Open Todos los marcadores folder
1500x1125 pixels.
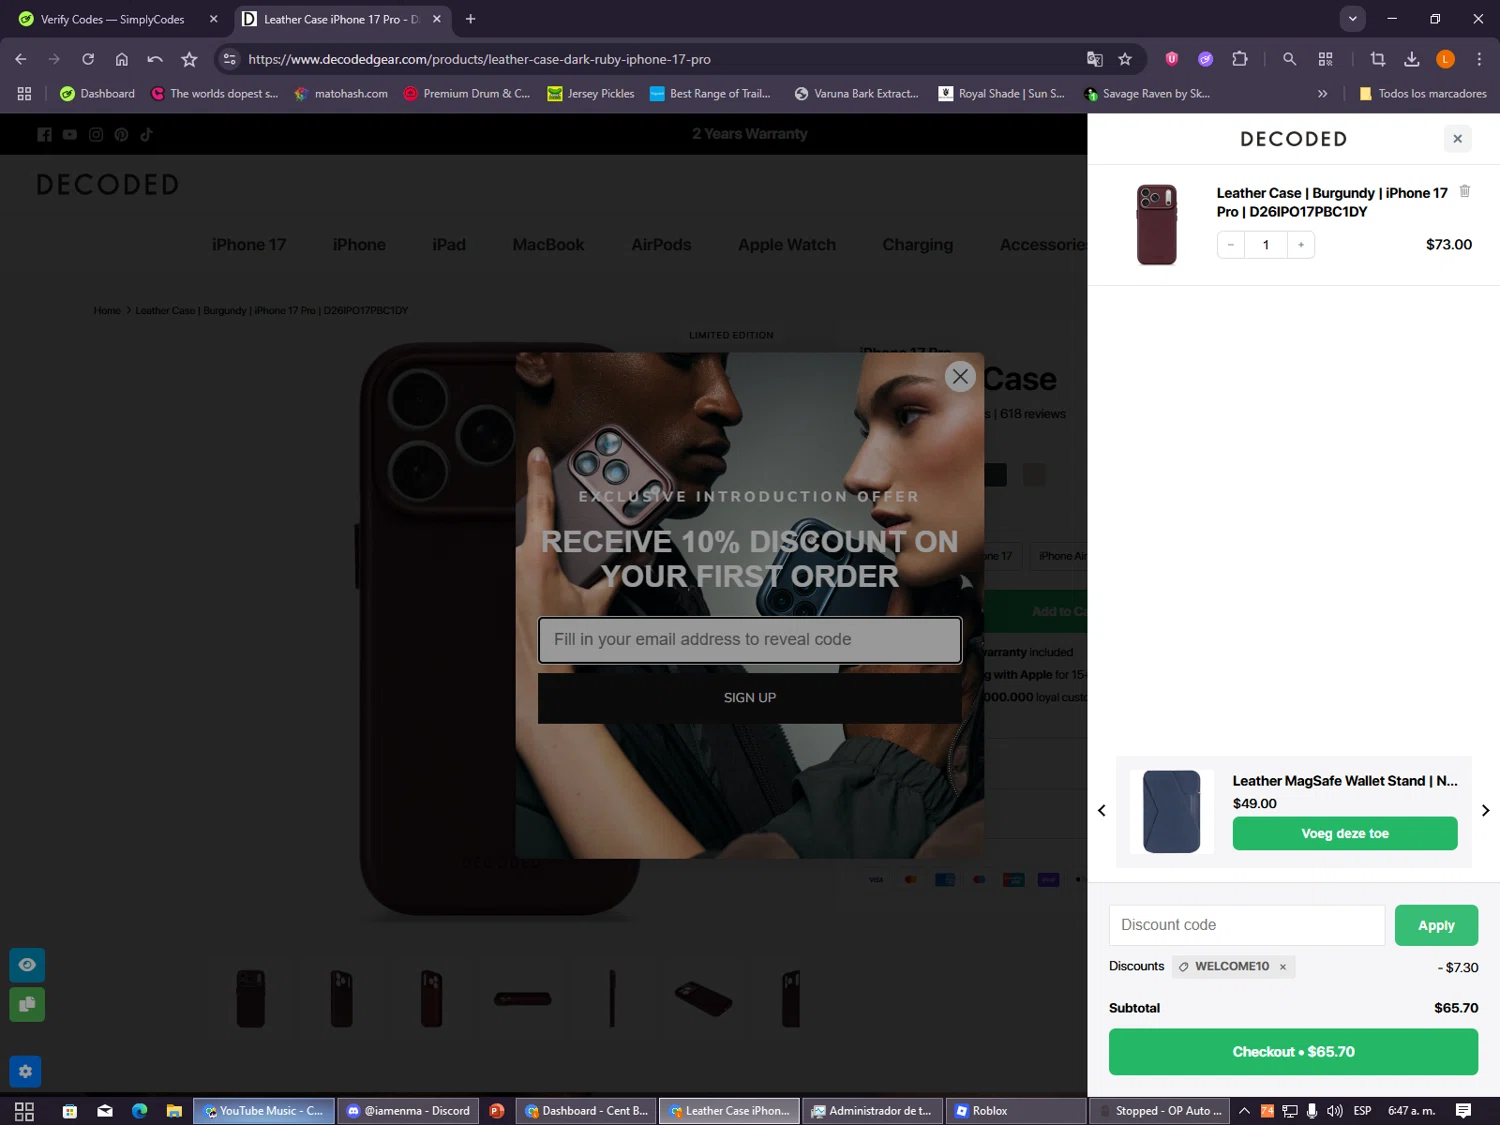(x=1422, y=93)
